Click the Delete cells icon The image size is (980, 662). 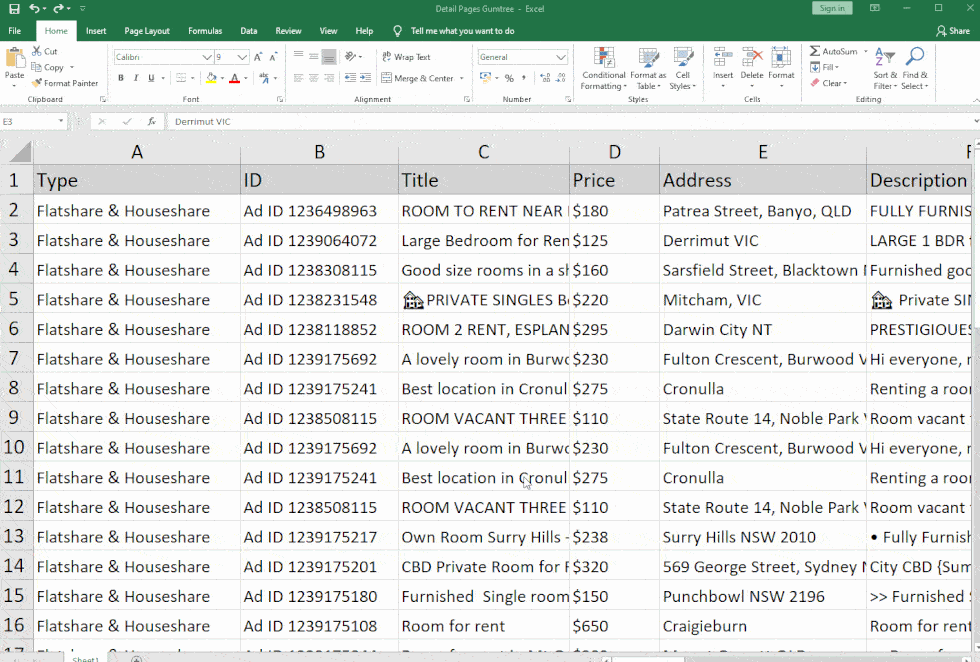752,58
